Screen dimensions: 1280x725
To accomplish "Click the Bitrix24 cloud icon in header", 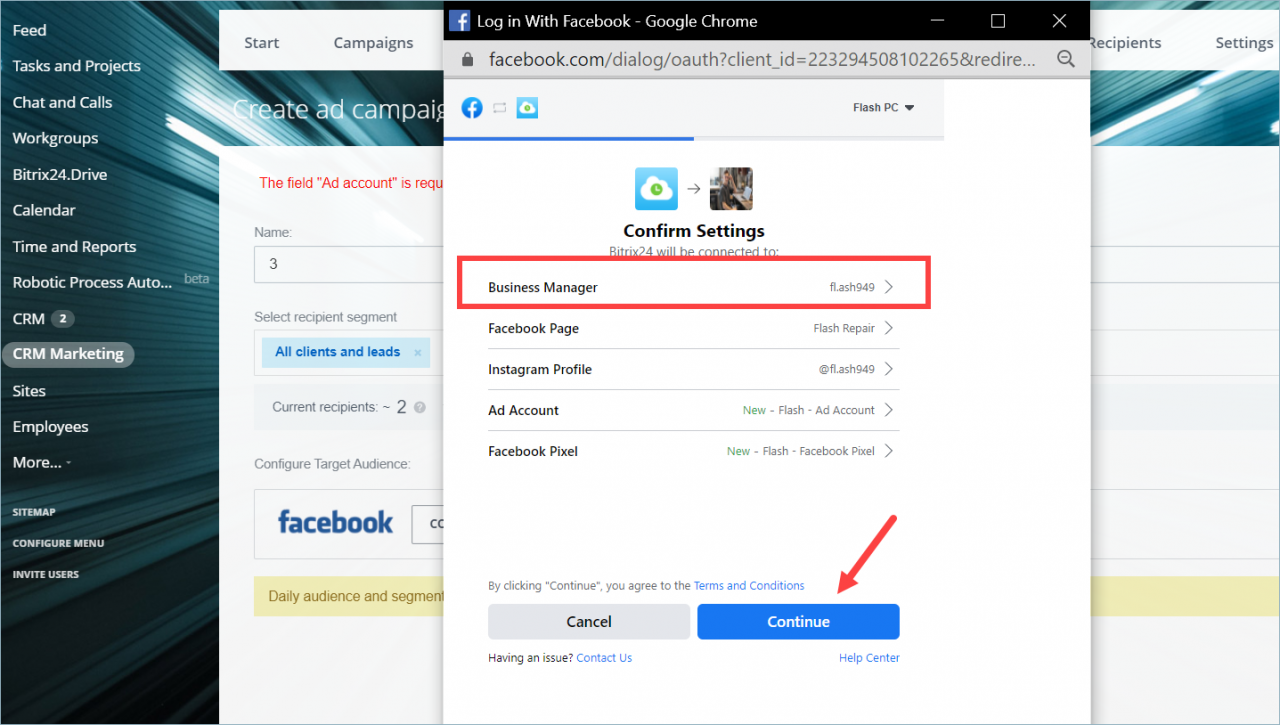I will (x=527, y=107).
